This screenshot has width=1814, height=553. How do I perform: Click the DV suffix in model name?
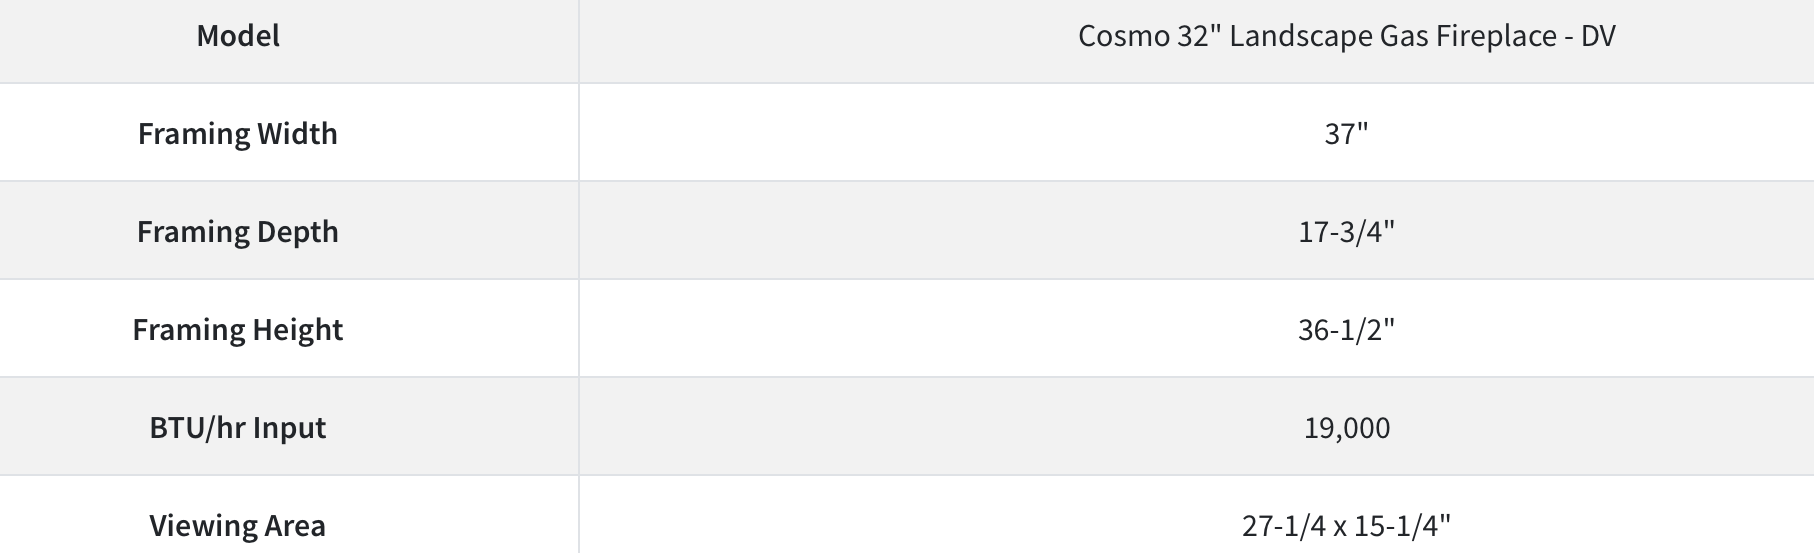pos(1598,36)
